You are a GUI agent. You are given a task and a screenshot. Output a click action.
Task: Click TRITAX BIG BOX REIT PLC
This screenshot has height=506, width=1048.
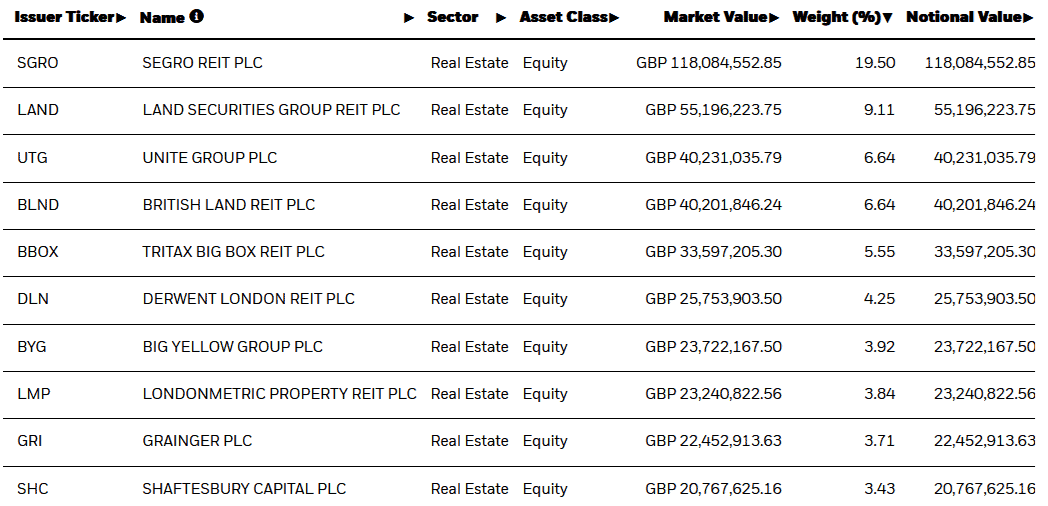(233, 252)
